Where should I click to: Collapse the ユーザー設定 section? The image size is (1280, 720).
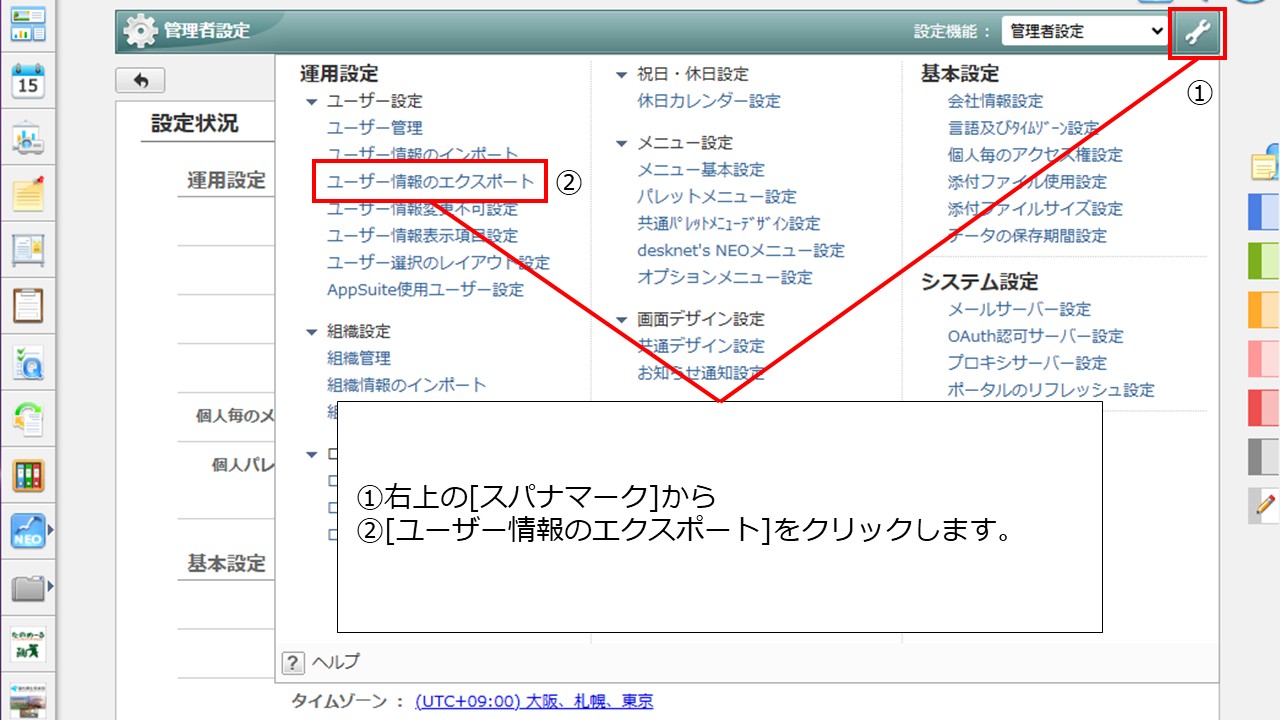[x=312, y=102]
